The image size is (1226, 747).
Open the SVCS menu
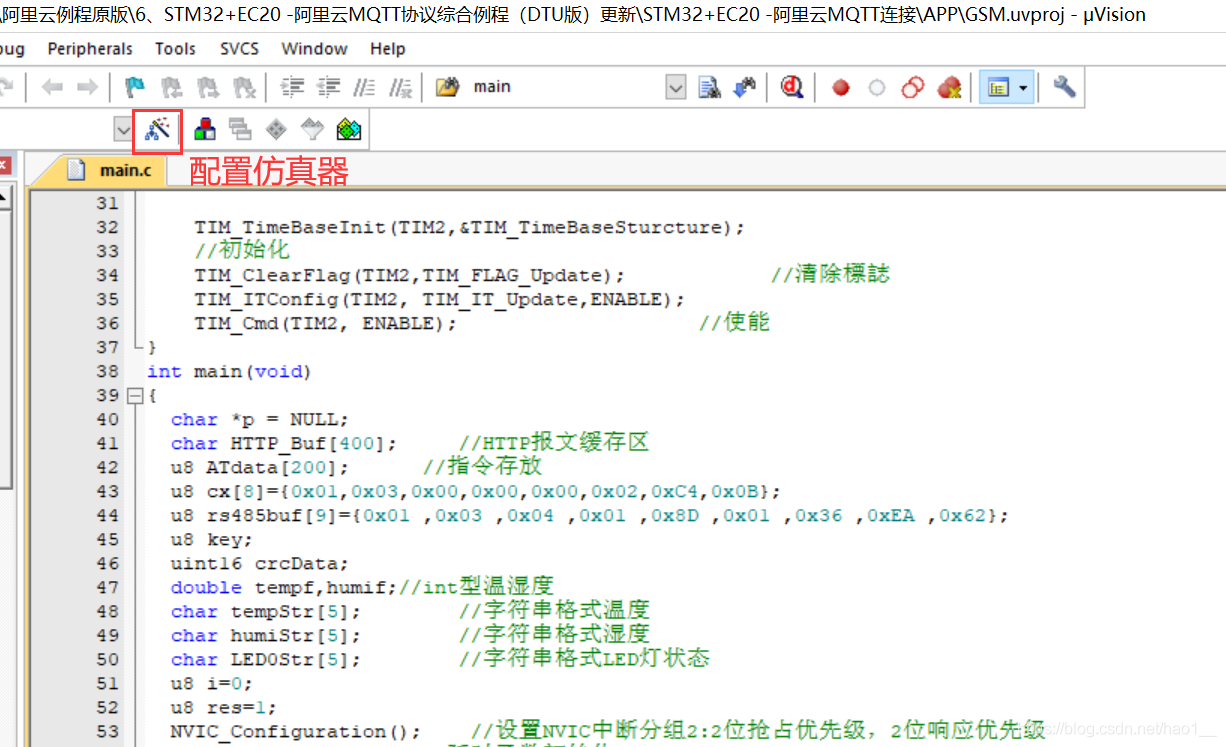coord(239,48)
